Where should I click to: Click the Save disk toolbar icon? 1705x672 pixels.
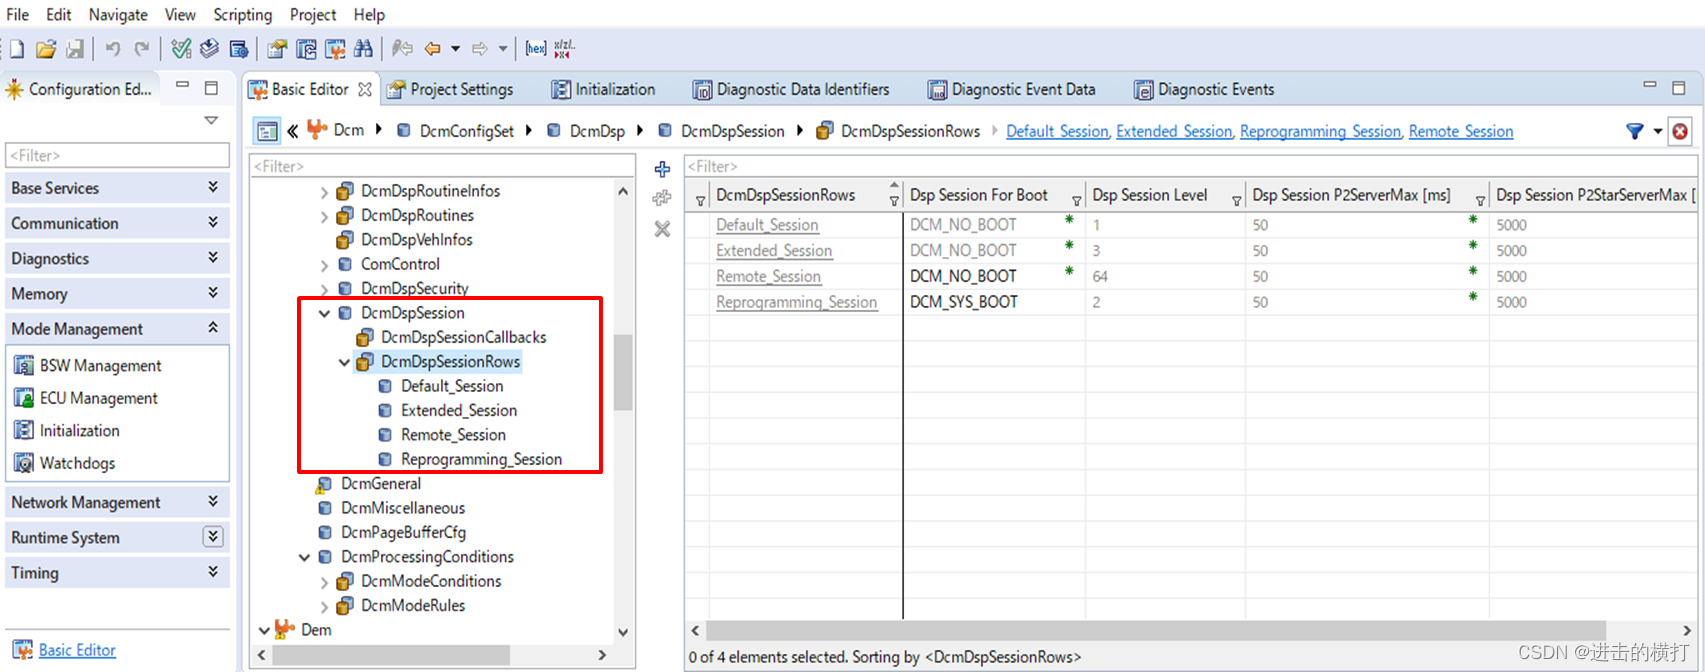click(75, 49)
